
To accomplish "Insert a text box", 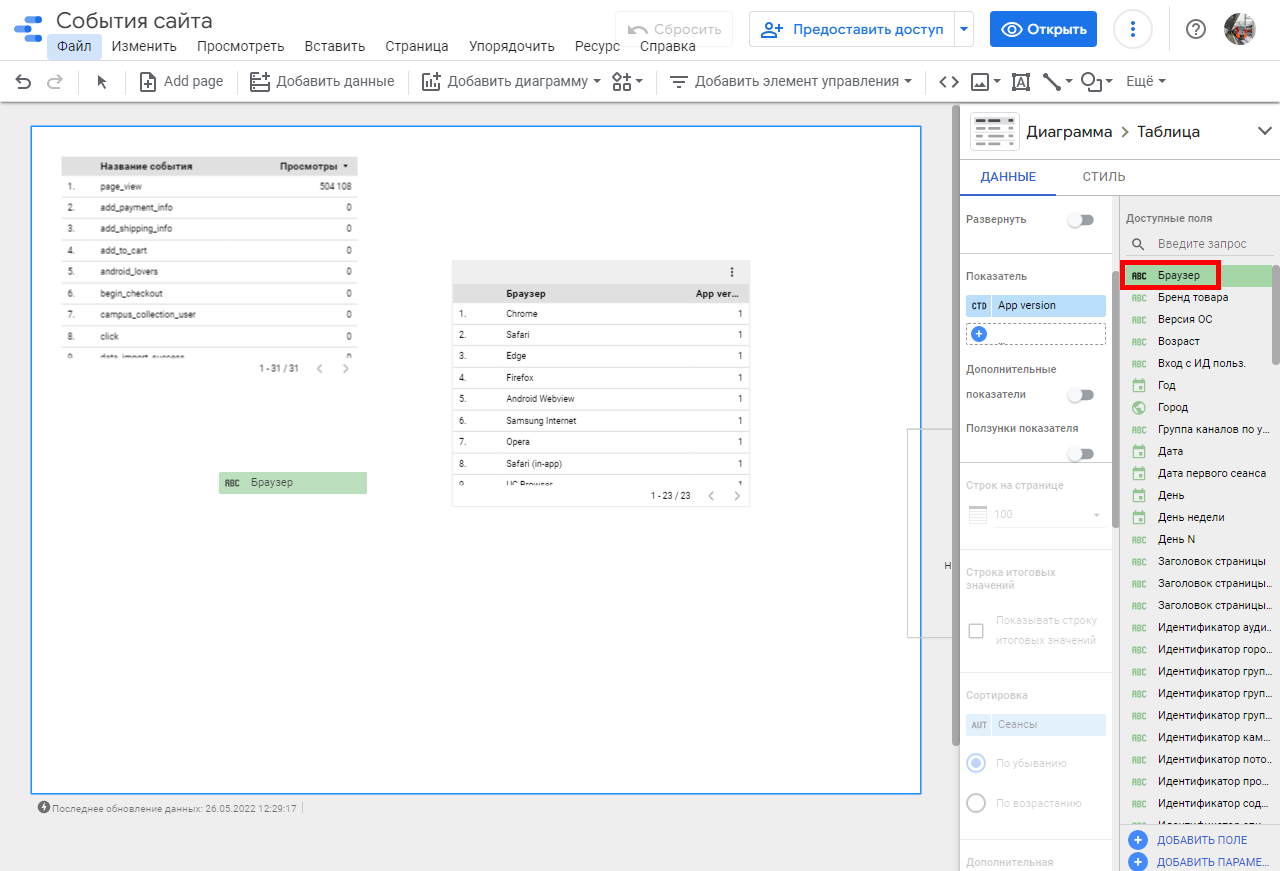I will (1021, 82).
